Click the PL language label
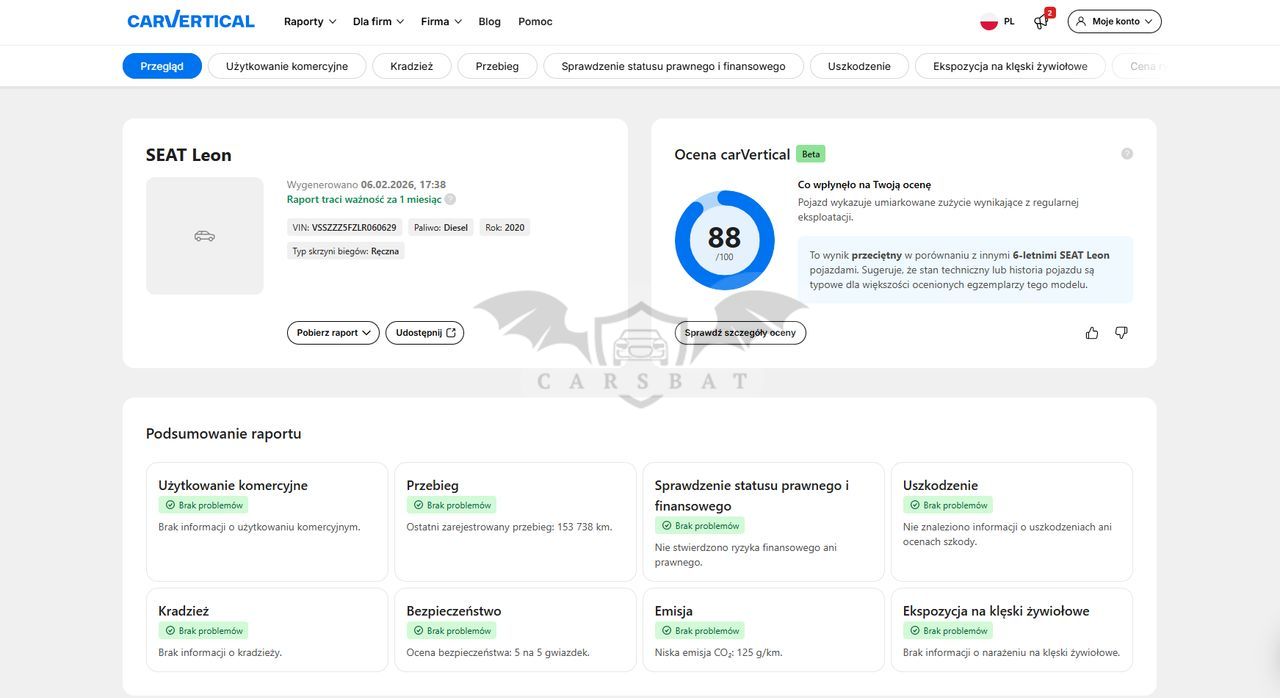This screenshot has height=698, width=1280. click(x=1009, y=21)
